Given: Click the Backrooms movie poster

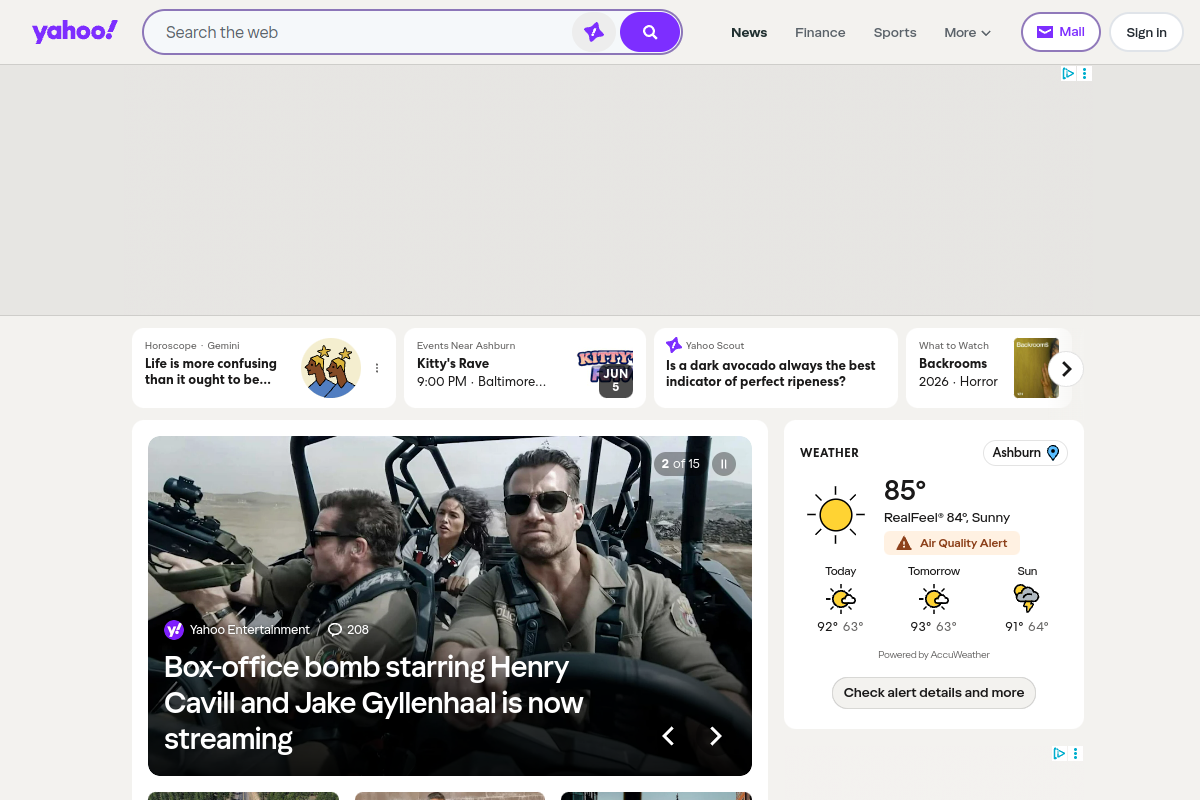Looking at the screenshot, I should point(1036,368).
